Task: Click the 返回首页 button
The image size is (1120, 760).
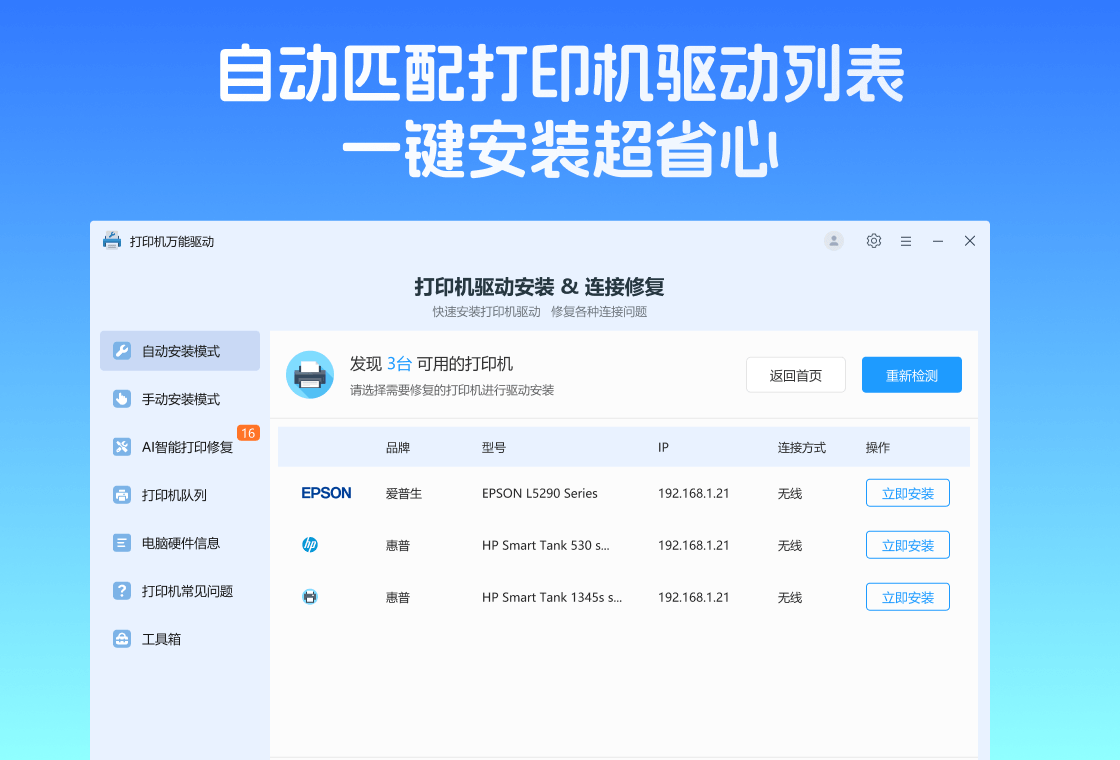Action: point(796,375)
